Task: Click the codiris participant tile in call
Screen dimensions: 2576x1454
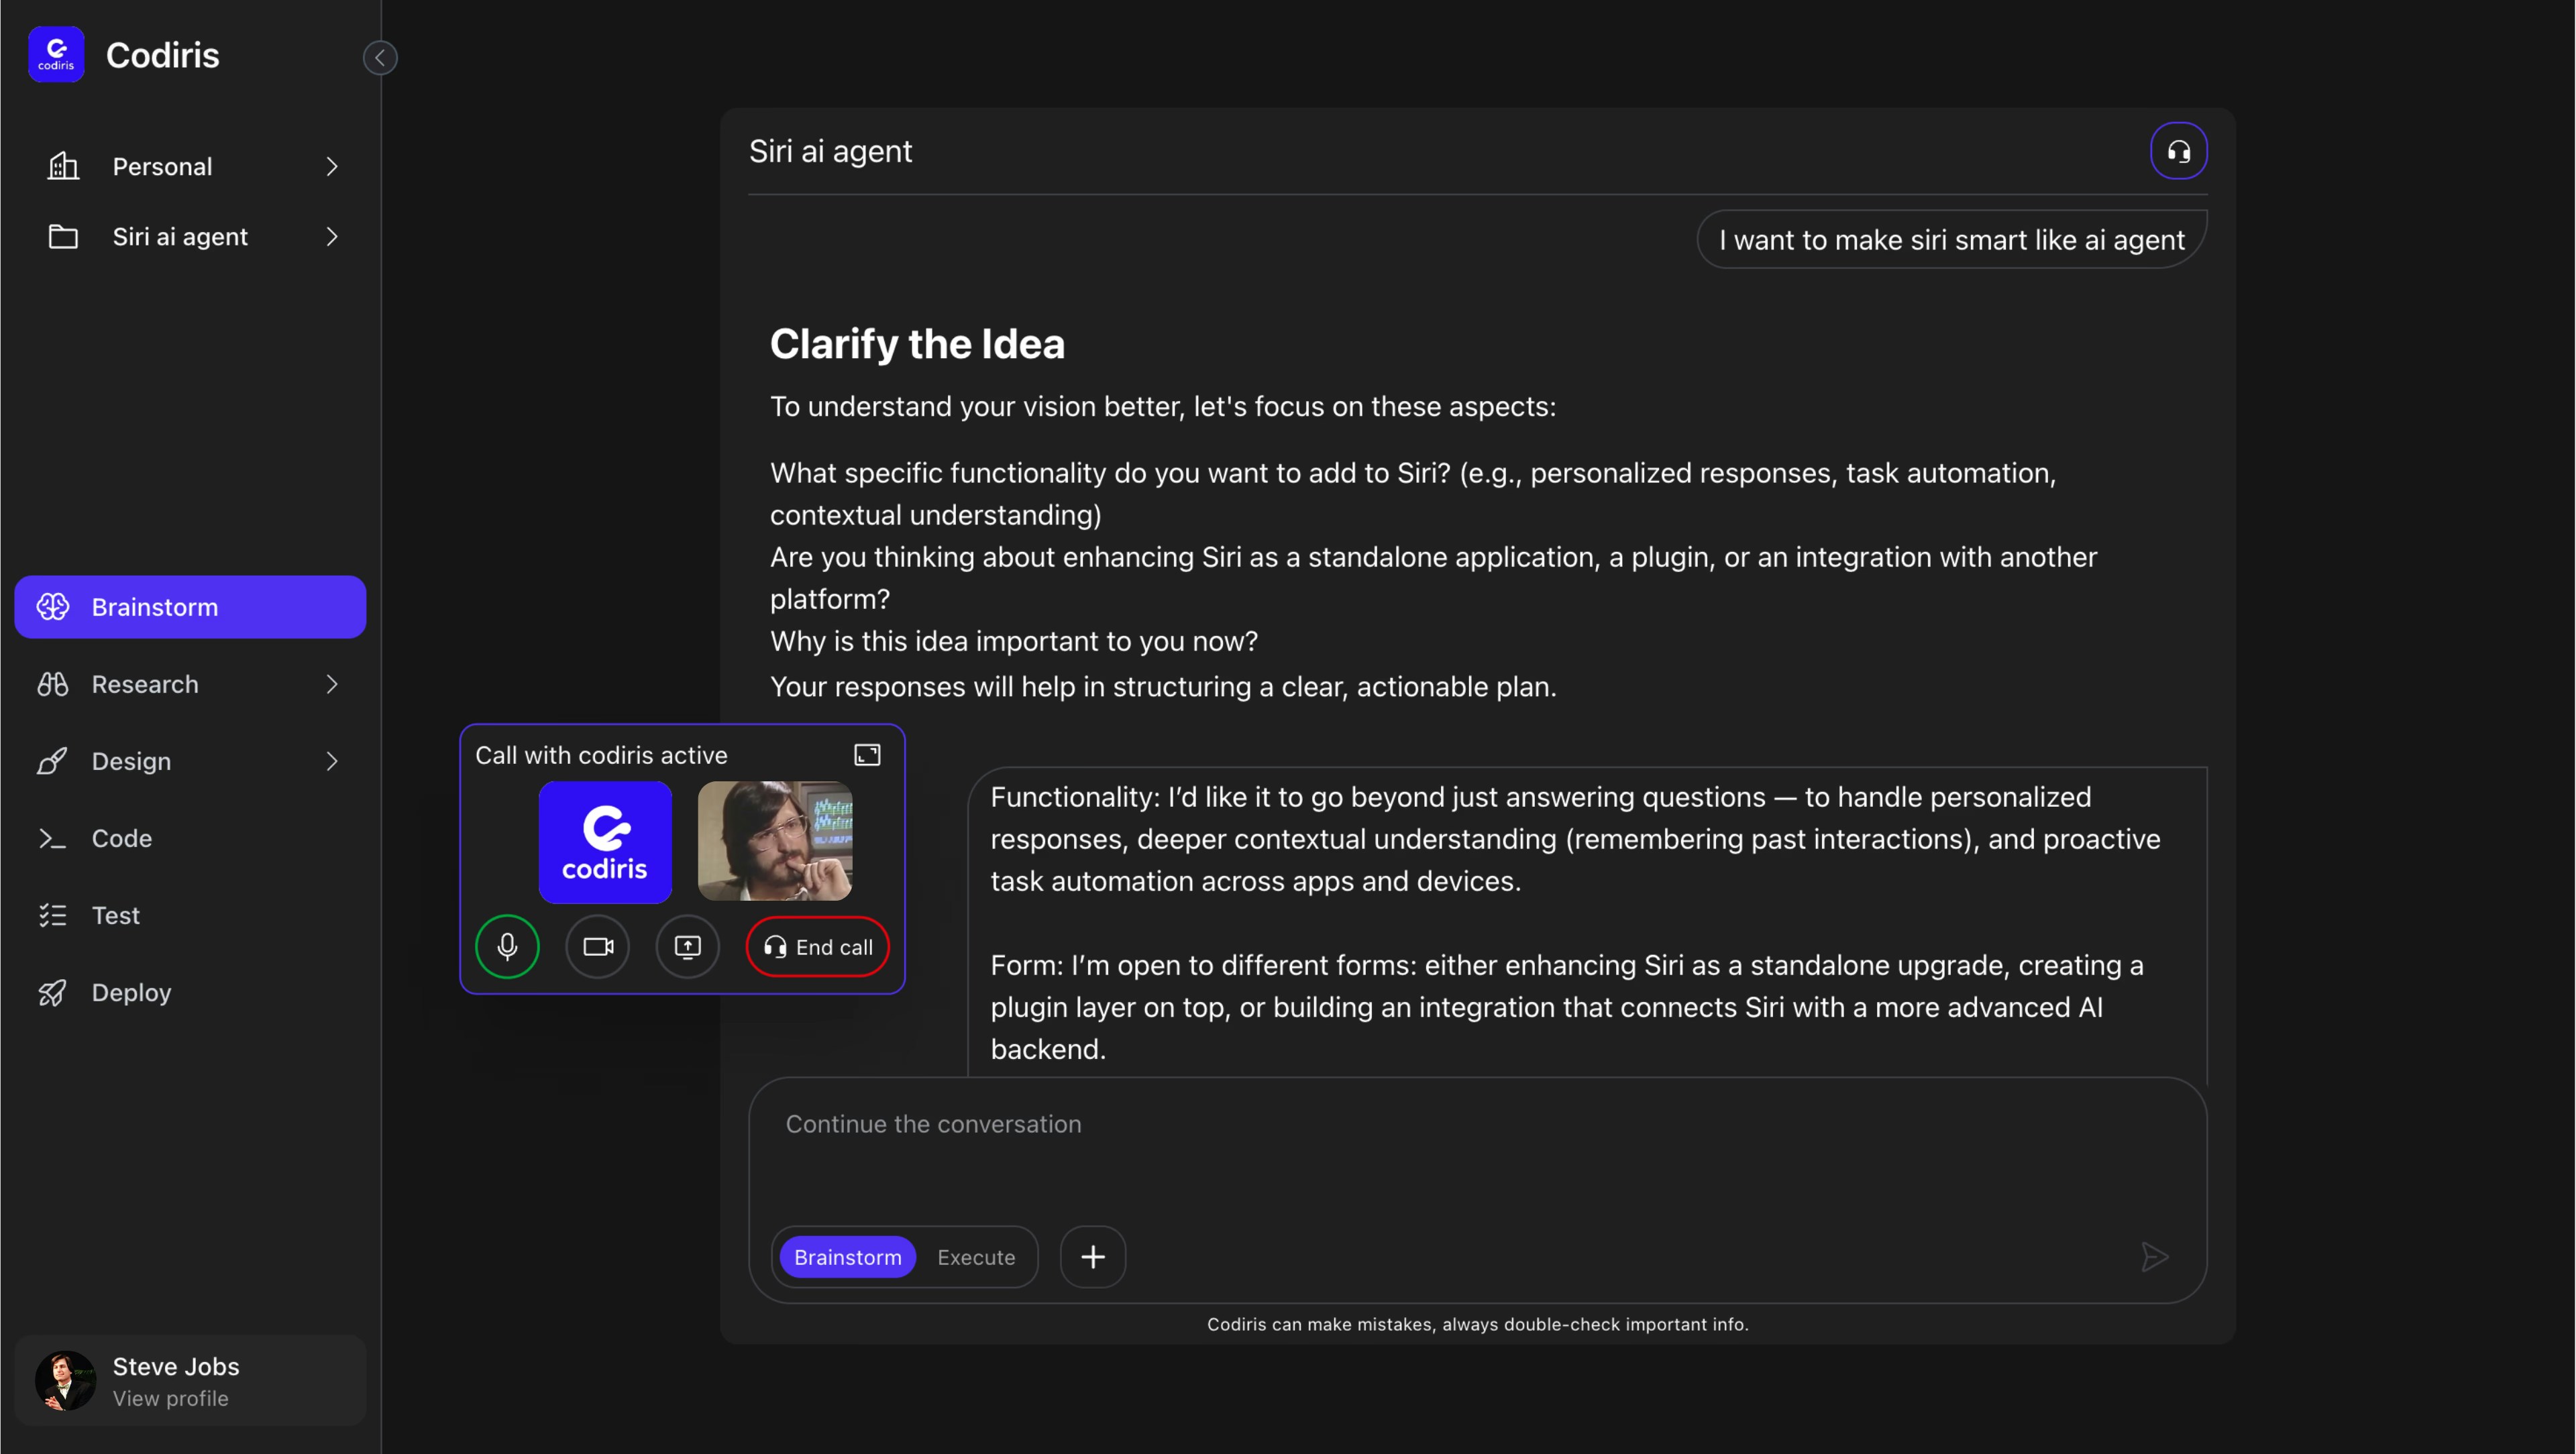Action: tap(605, 842)
